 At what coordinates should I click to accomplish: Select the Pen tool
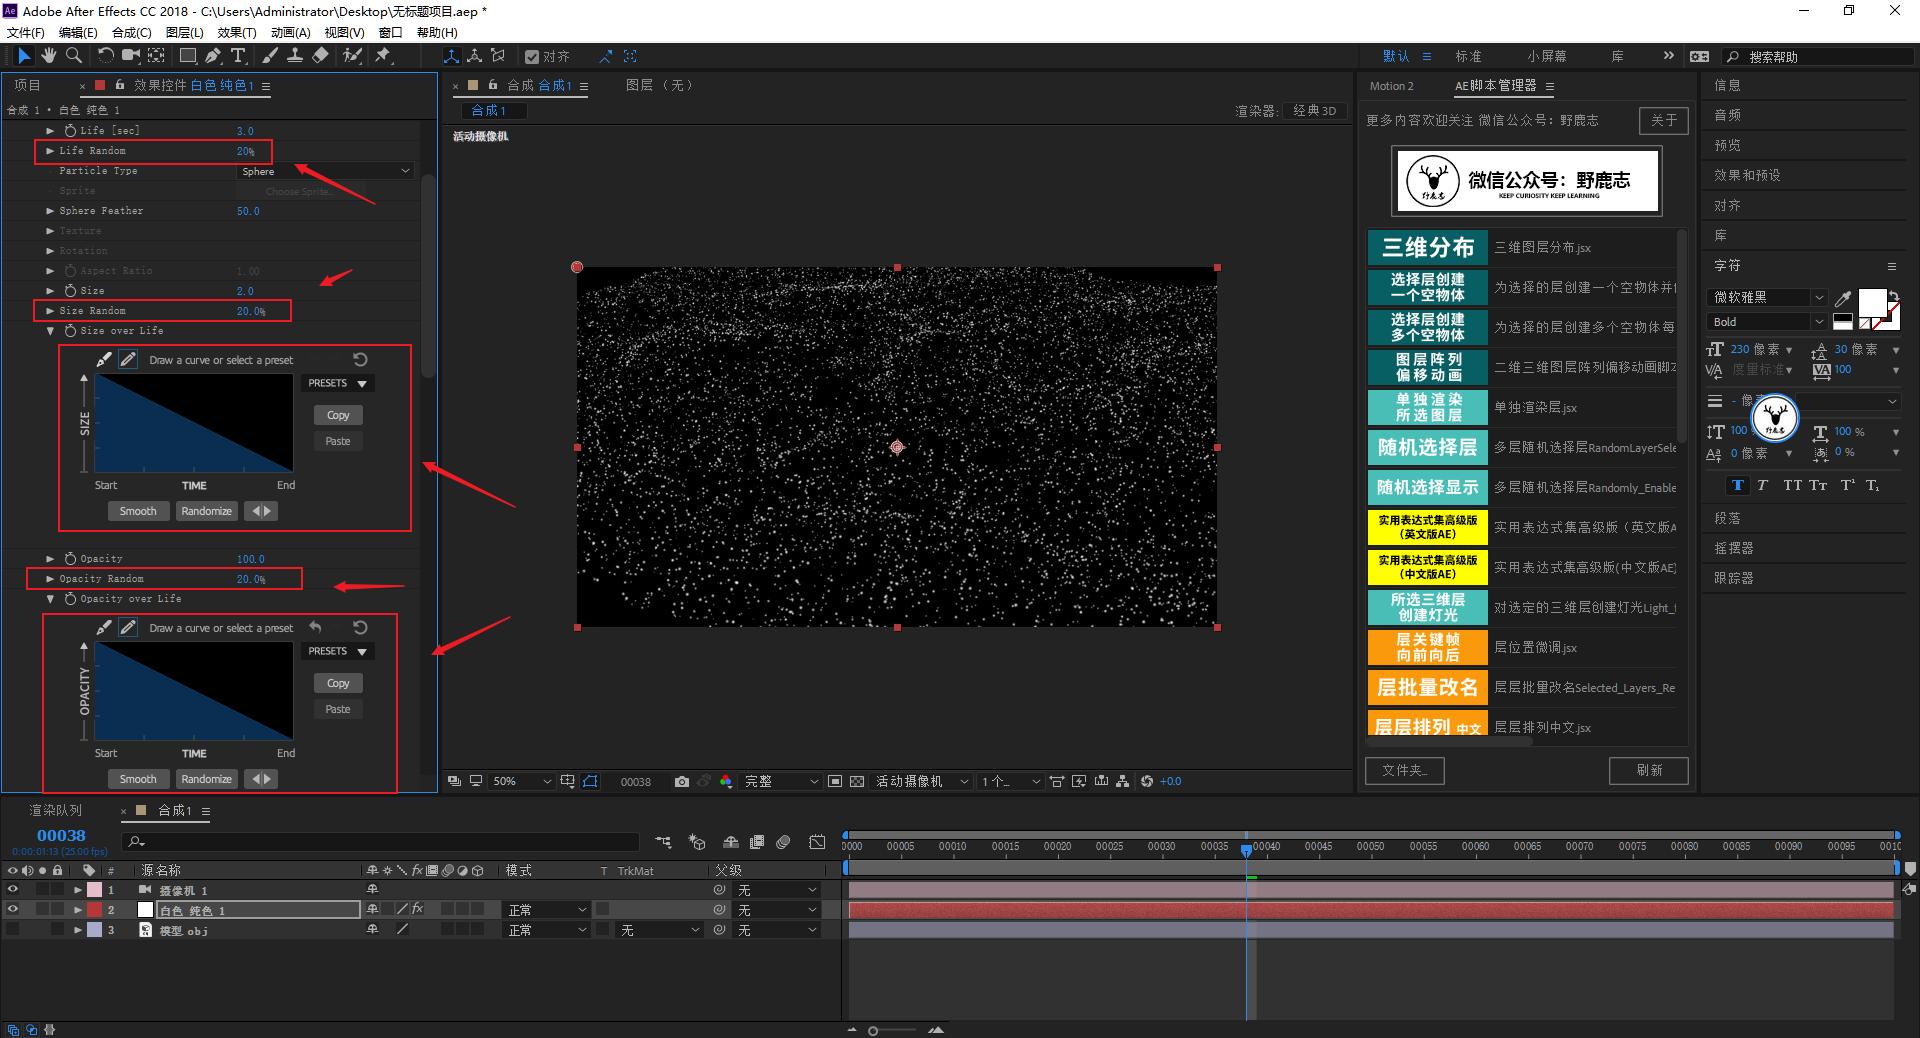213,56
